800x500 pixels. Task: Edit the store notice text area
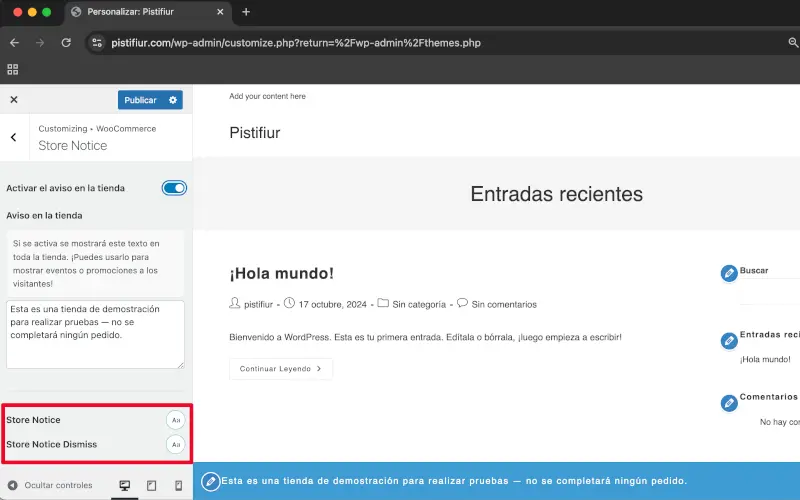point(95,334)
